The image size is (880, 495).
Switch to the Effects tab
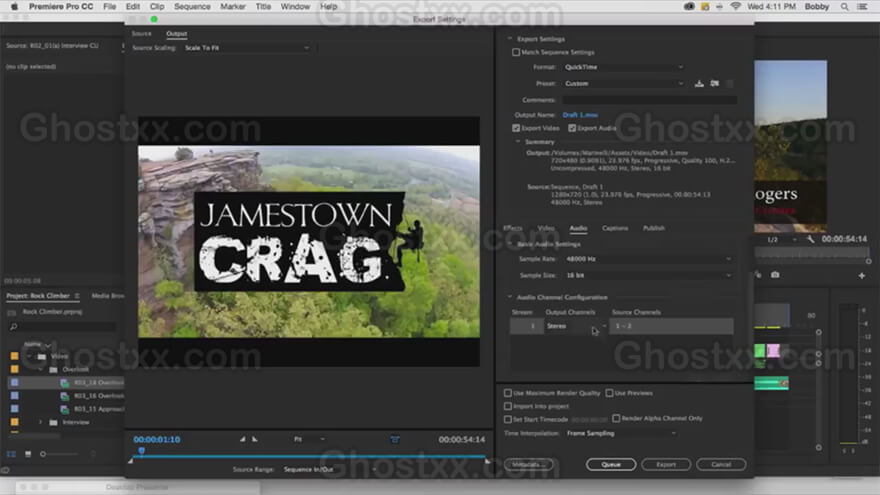(x=512, y=228)
